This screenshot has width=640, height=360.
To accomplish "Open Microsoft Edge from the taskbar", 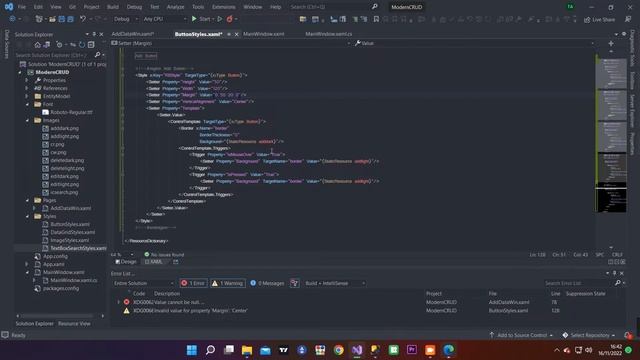I will (x=449, y=350).
